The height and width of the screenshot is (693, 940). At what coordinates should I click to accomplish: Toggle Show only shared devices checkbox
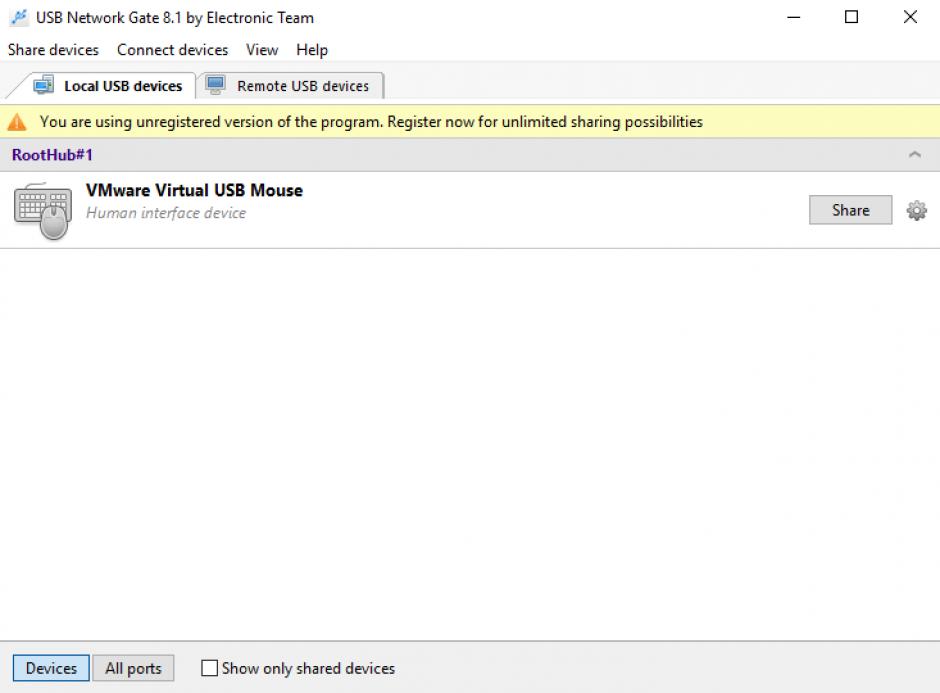(x=209, y=668)
